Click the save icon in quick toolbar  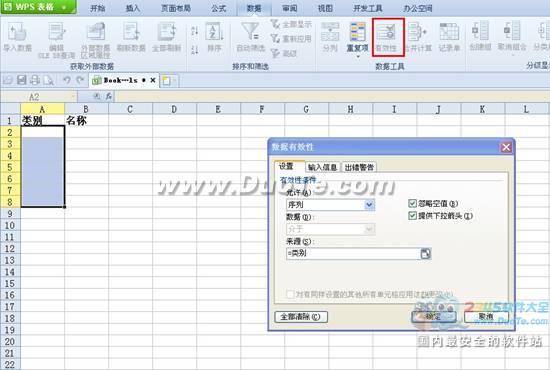point(21,81)
